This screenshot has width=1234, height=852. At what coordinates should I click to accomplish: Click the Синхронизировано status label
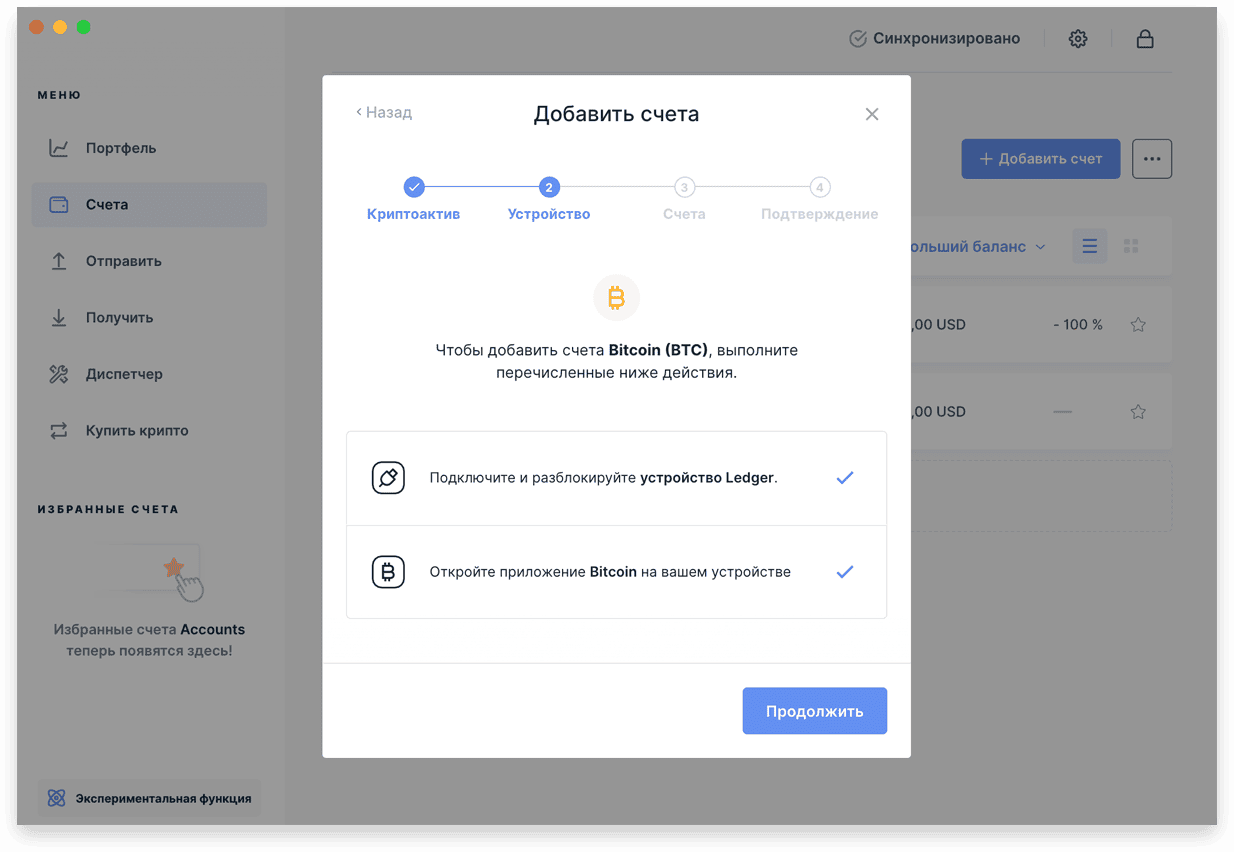tap(946, 39)
